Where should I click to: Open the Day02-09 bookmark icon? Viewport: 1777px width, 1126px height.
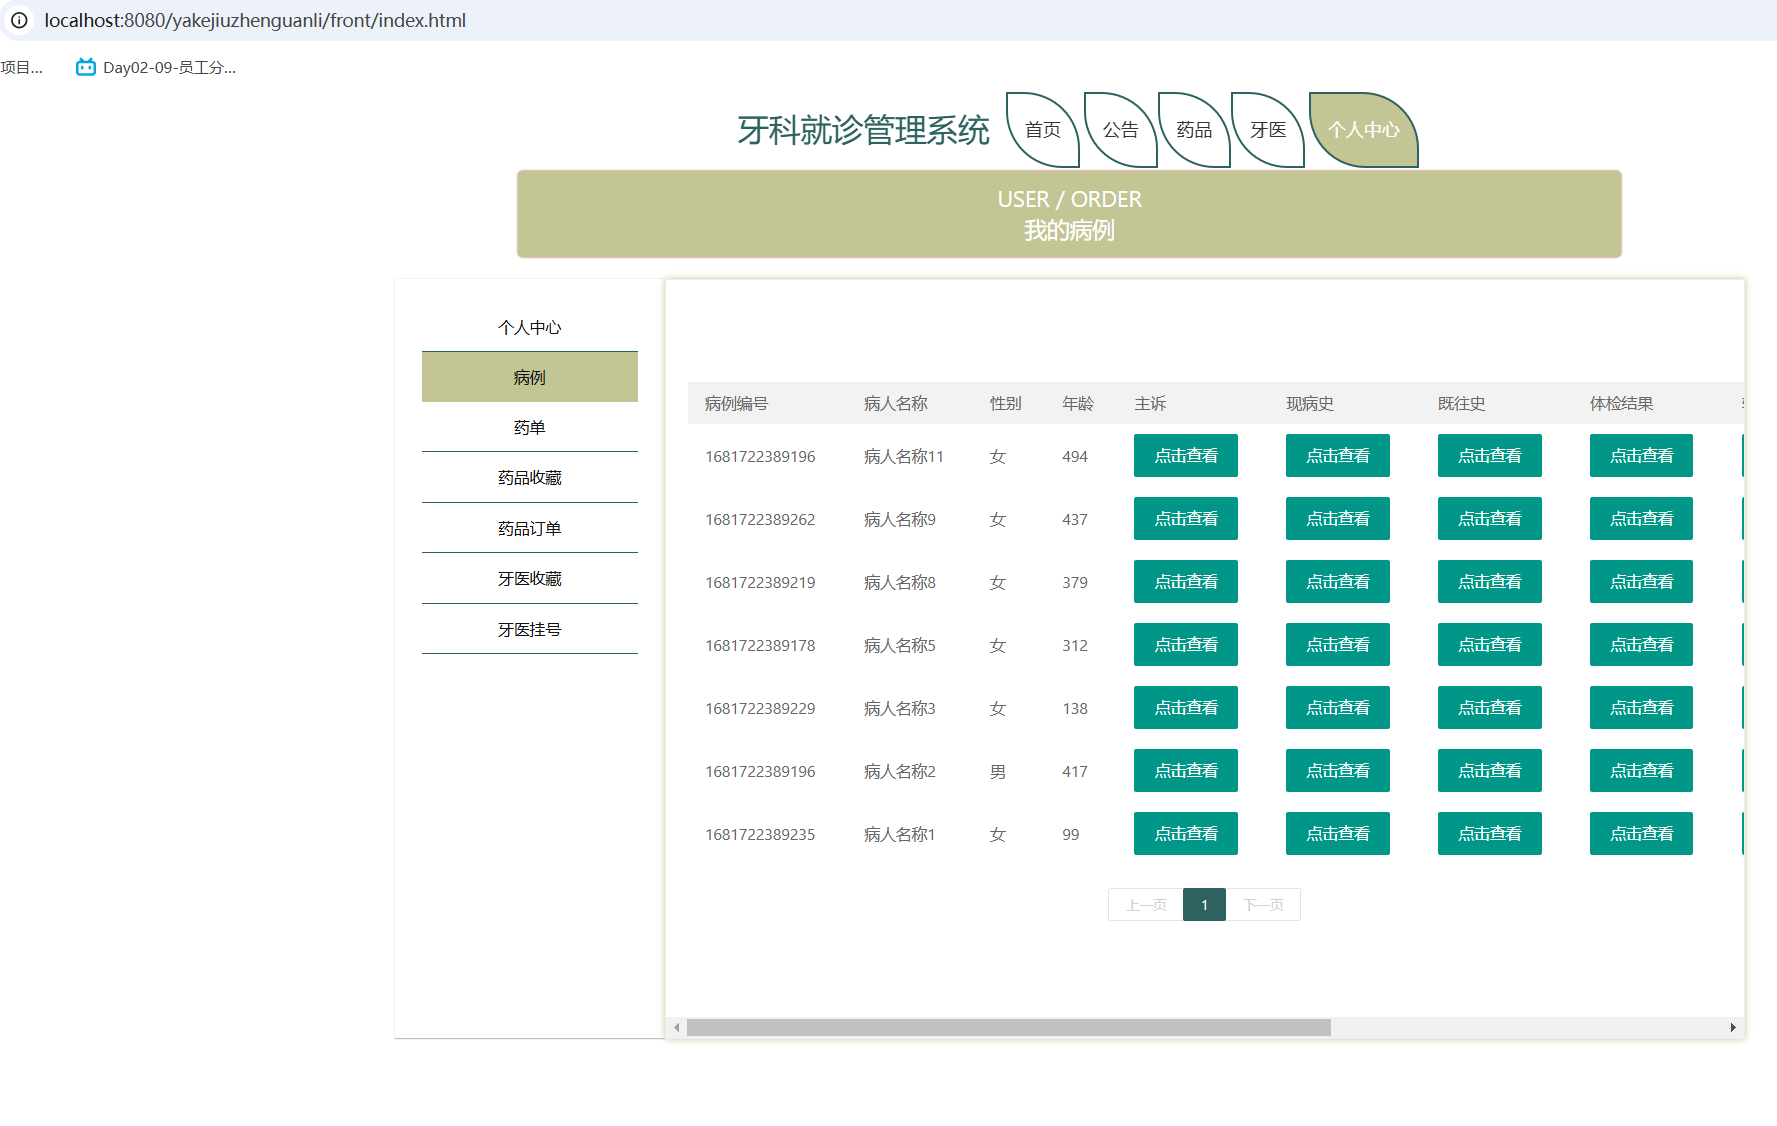[x=86, y=67]
